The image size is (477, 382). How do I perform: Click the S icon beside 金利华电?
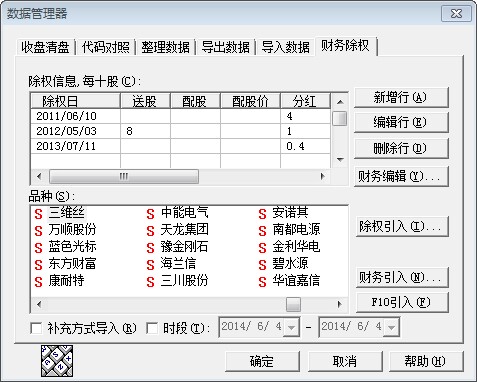[x=263, y=248]
